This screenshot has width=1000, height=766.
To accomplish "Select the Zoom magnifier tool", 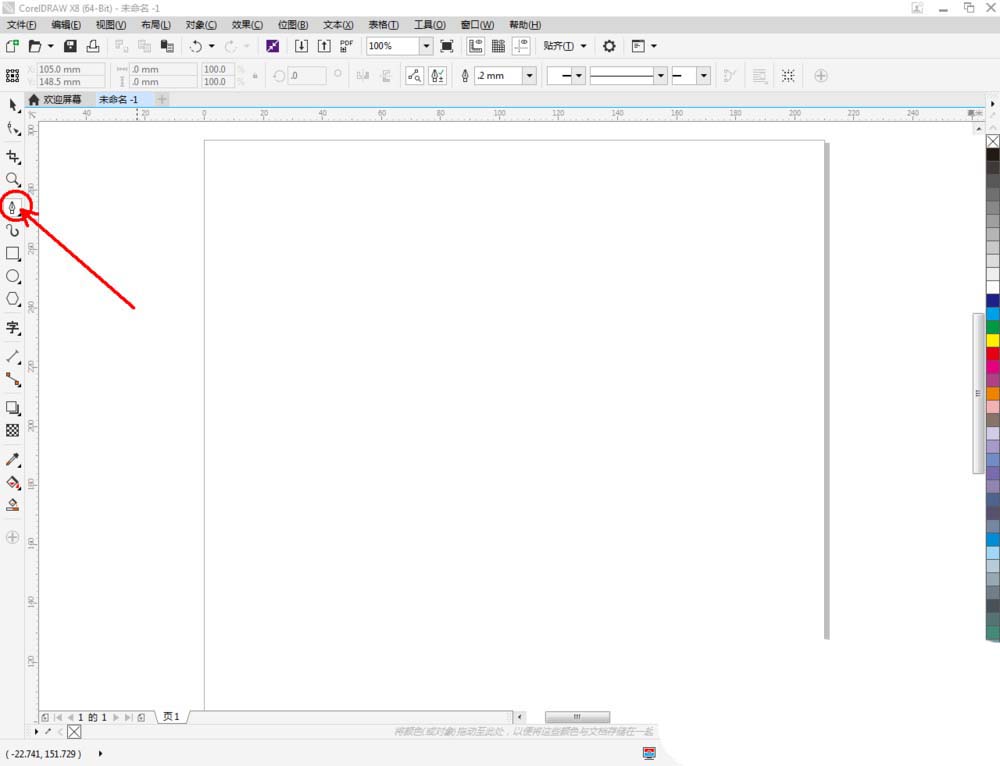I will (x=13, y=179).
